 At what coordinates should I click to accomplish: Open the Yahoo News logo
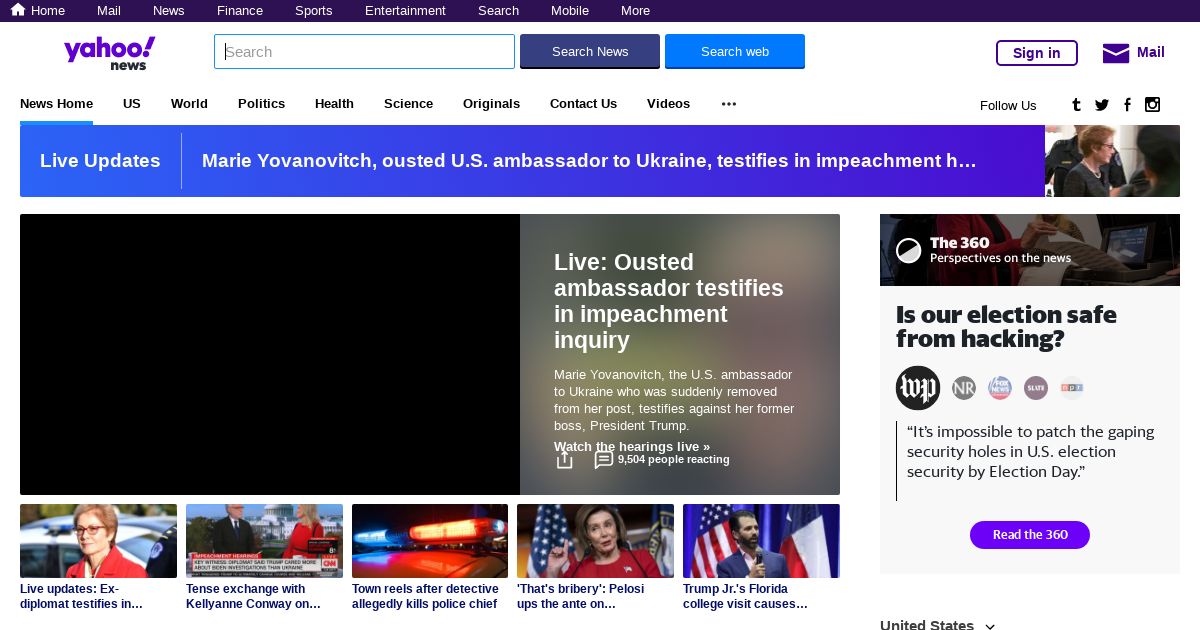[x=110, y=53]
